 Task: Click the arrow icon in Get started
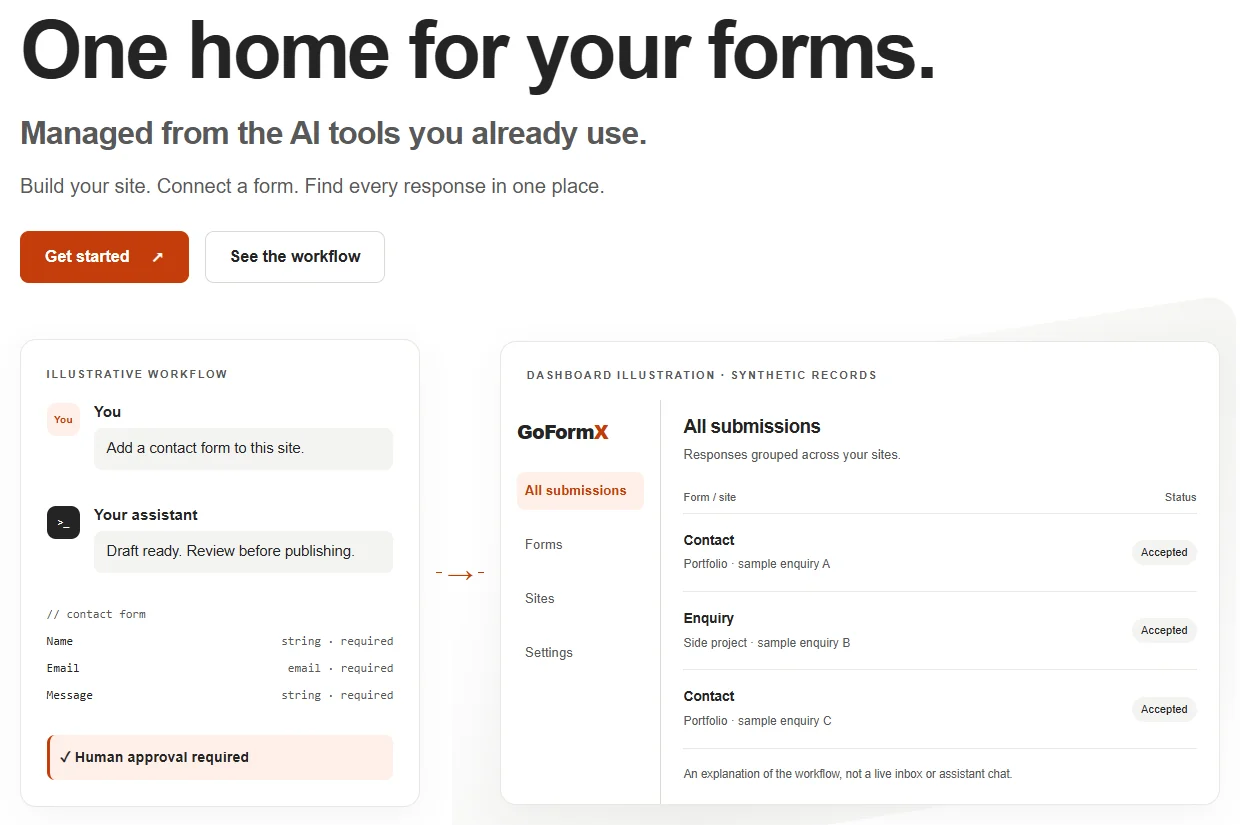[x=157, y=257]
